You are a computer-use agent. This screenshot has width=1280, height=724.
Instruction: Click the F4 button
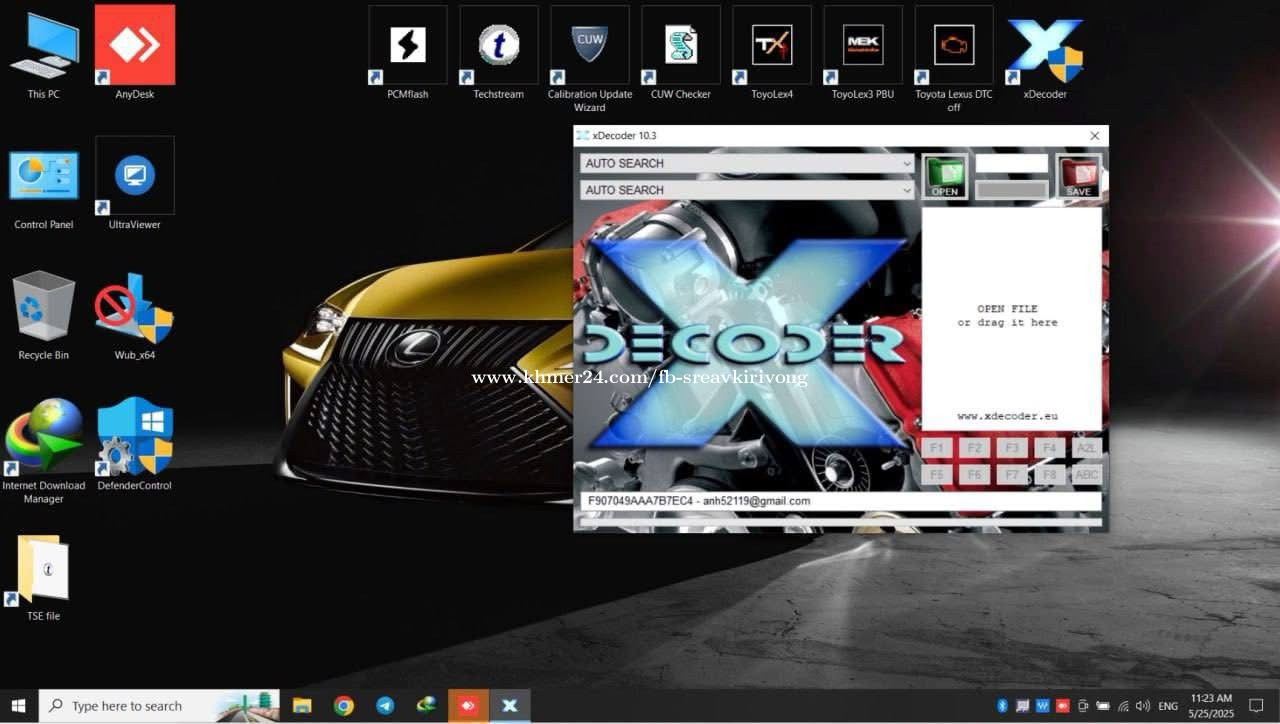[x=1048, y=448]
